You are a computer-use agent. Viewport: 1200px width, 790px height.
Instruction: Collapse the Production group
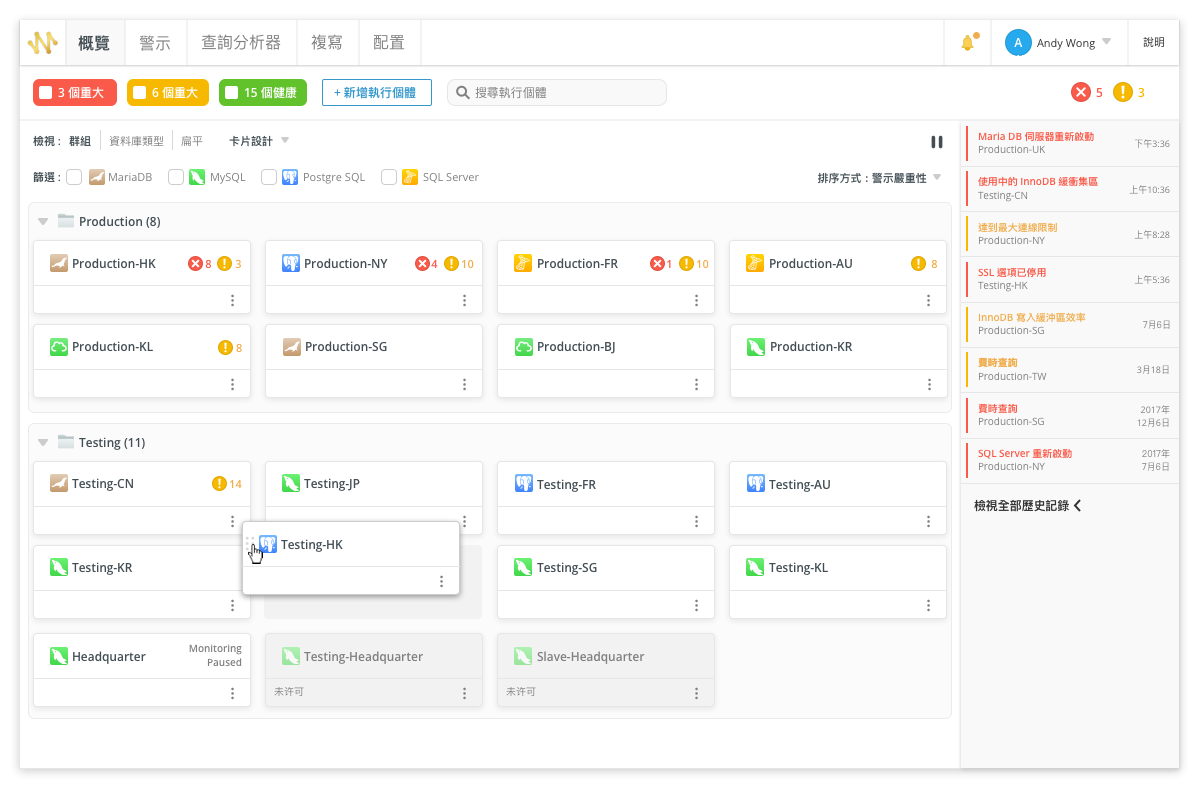point(43,222)
